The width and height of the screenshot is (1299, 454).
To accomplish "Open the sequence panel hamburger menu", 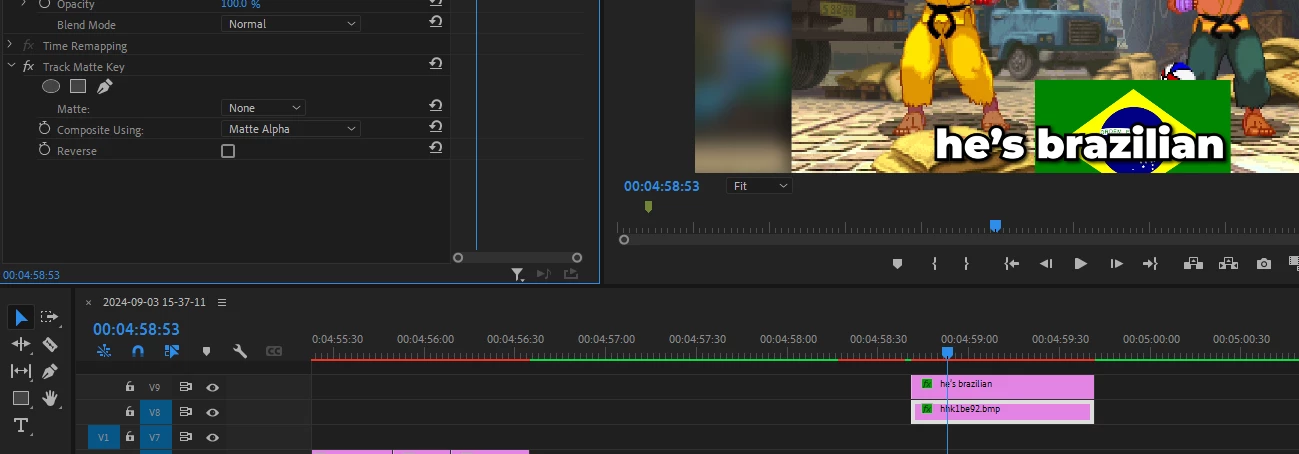I will pyautogui.click(x=222, y=302).
